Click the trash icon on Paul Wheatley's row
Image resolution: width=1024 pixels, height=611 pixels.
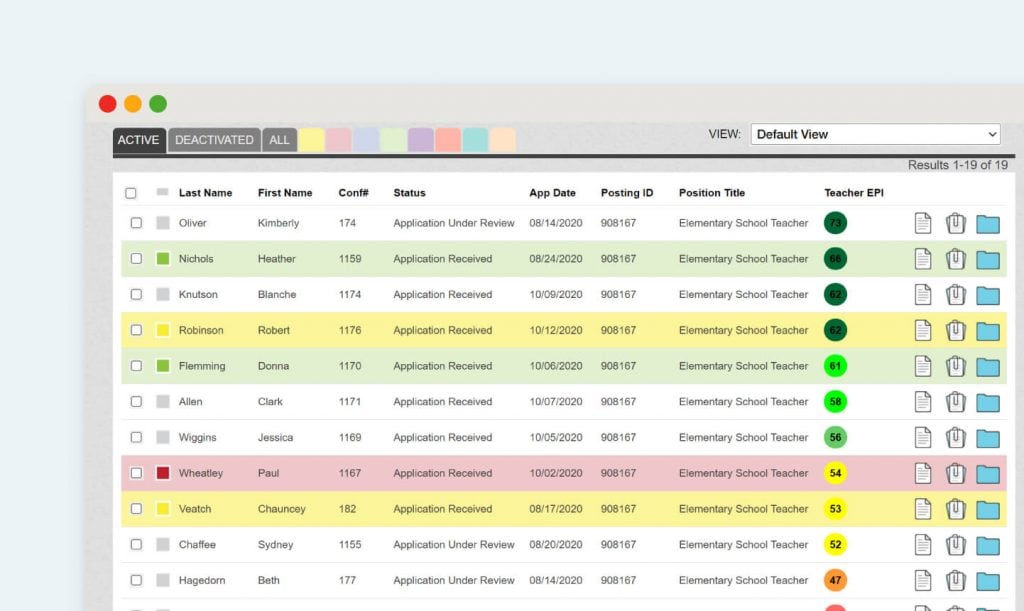coord(955,473)
